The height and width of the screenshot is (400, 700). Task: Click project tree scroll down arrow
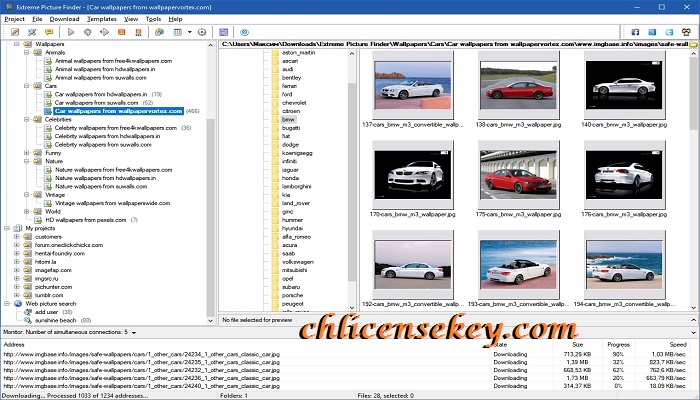click(x=211, y=321)
